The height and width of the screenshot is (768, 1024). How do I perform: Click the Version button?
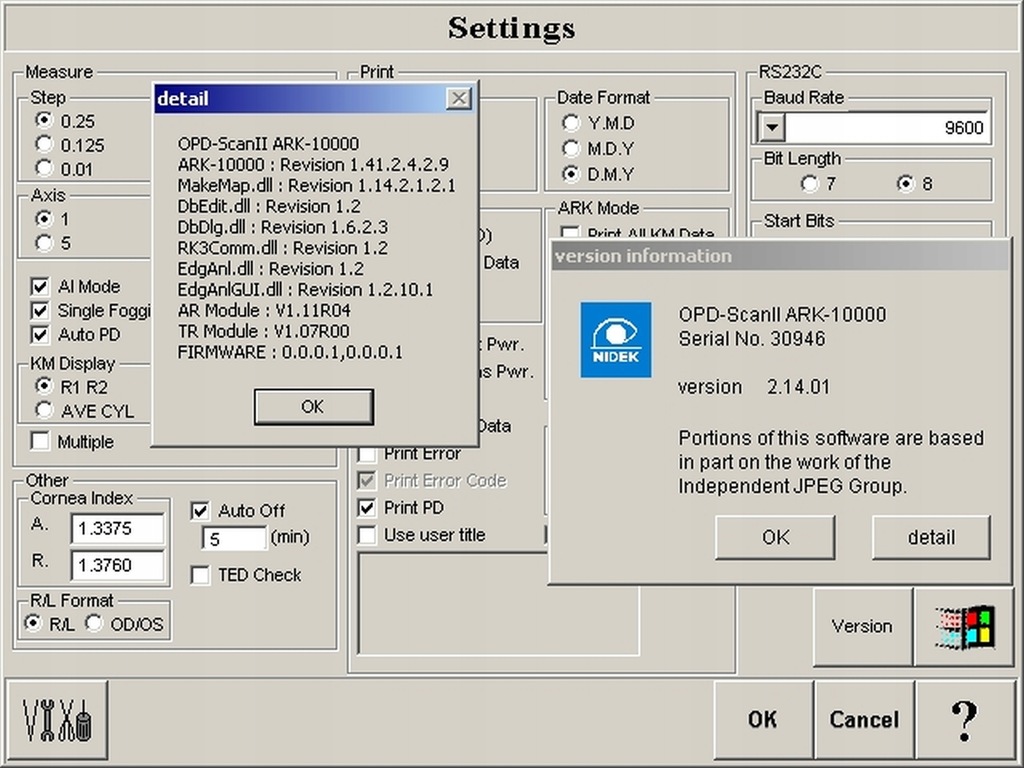[x=862, y=627]
